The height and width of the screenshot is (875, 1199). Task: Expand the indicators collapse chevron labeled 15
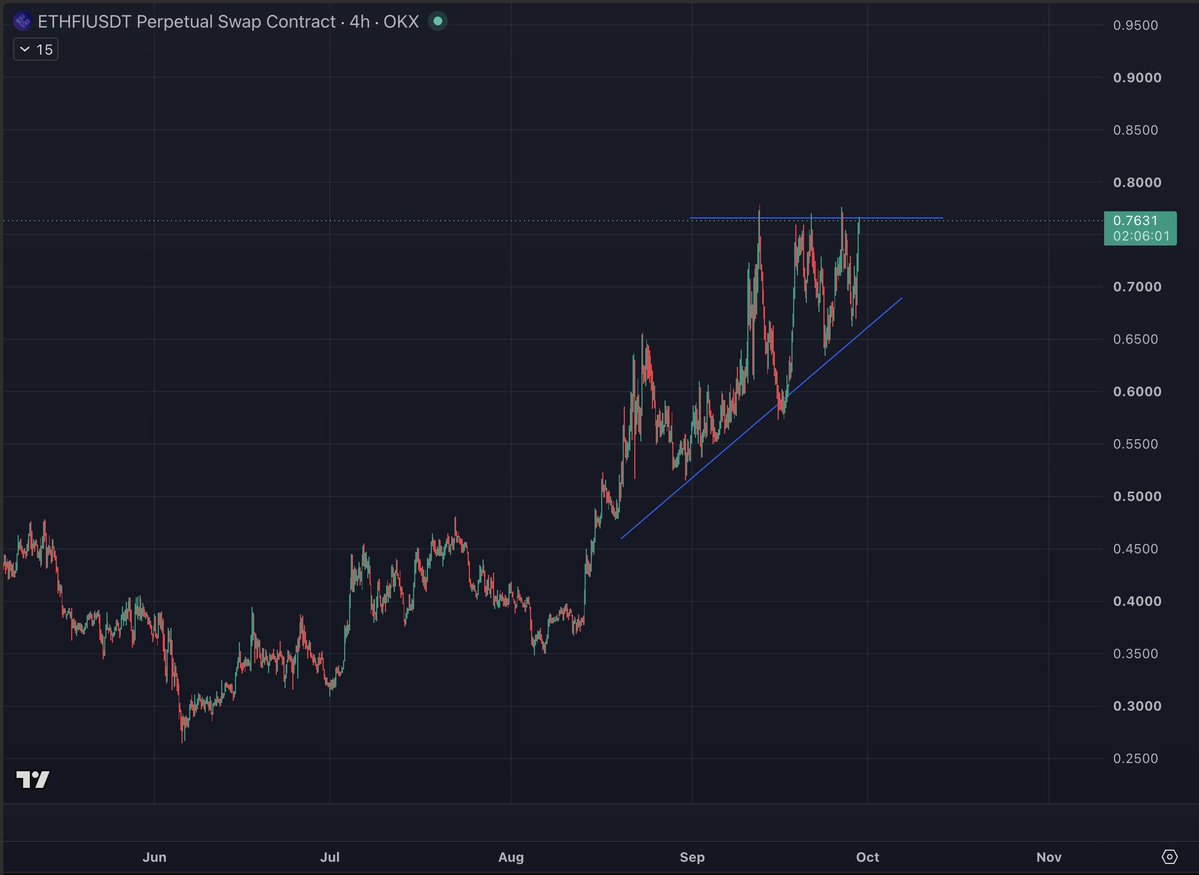point(35,50)
